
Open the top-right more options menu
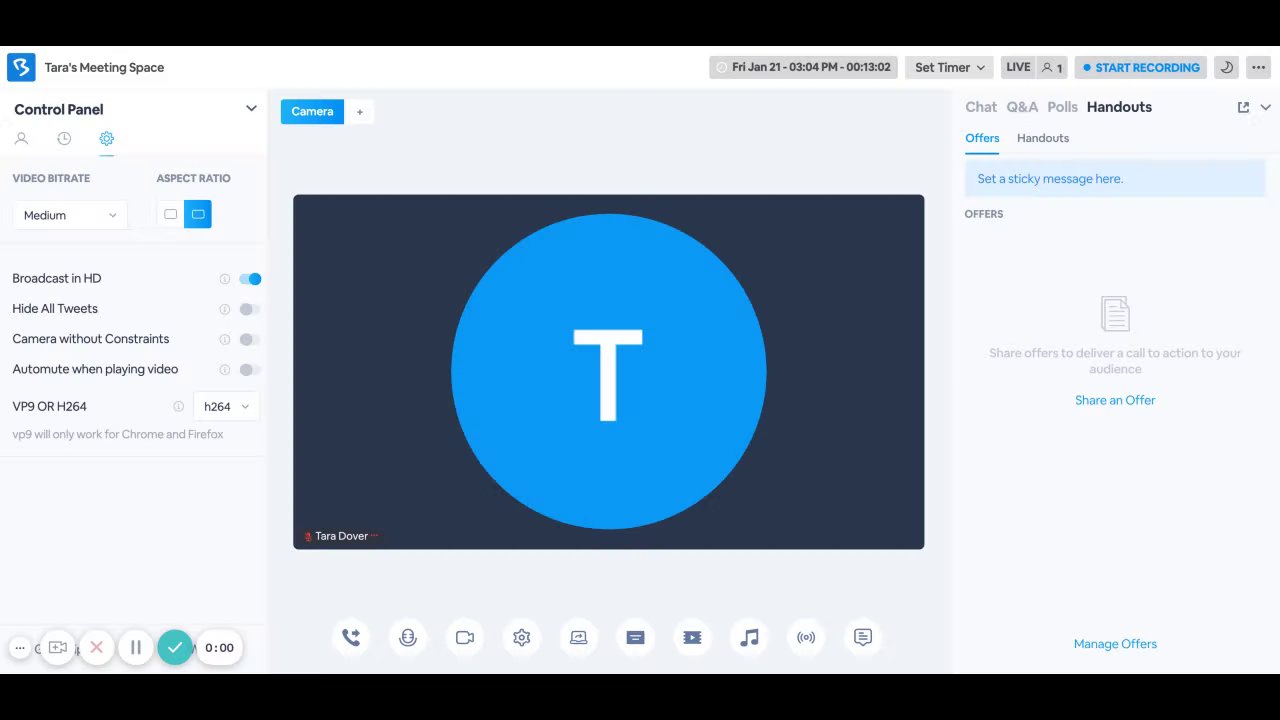tap(1258, 67)
